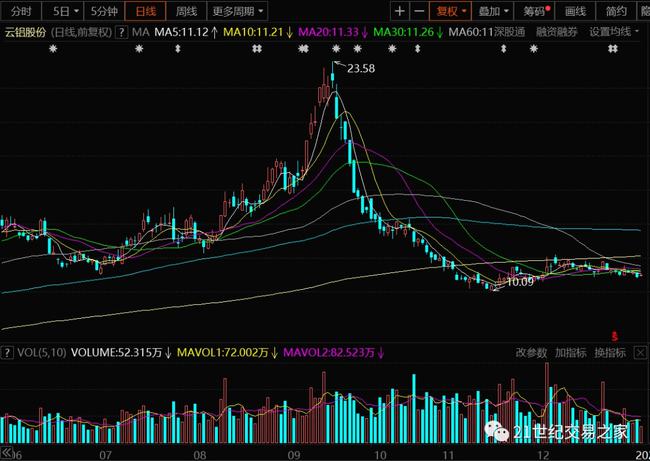650x461 pixels.
Task: Switch to the 分时 intraday tab
Action: click(21, 11)
